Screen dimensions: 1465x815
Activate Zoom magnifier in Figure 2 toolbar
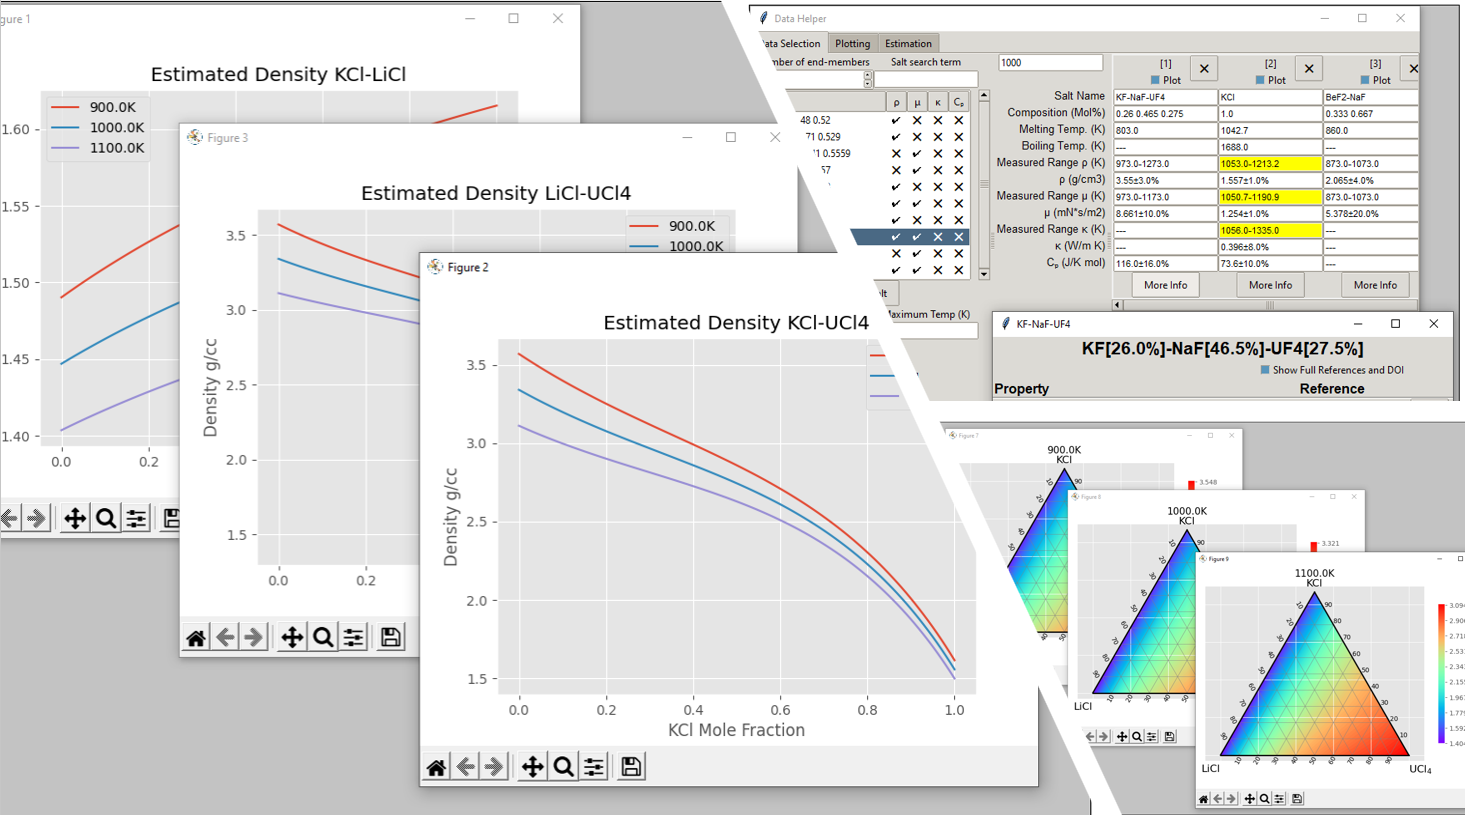pyautogui.click(x=563, y=767)
